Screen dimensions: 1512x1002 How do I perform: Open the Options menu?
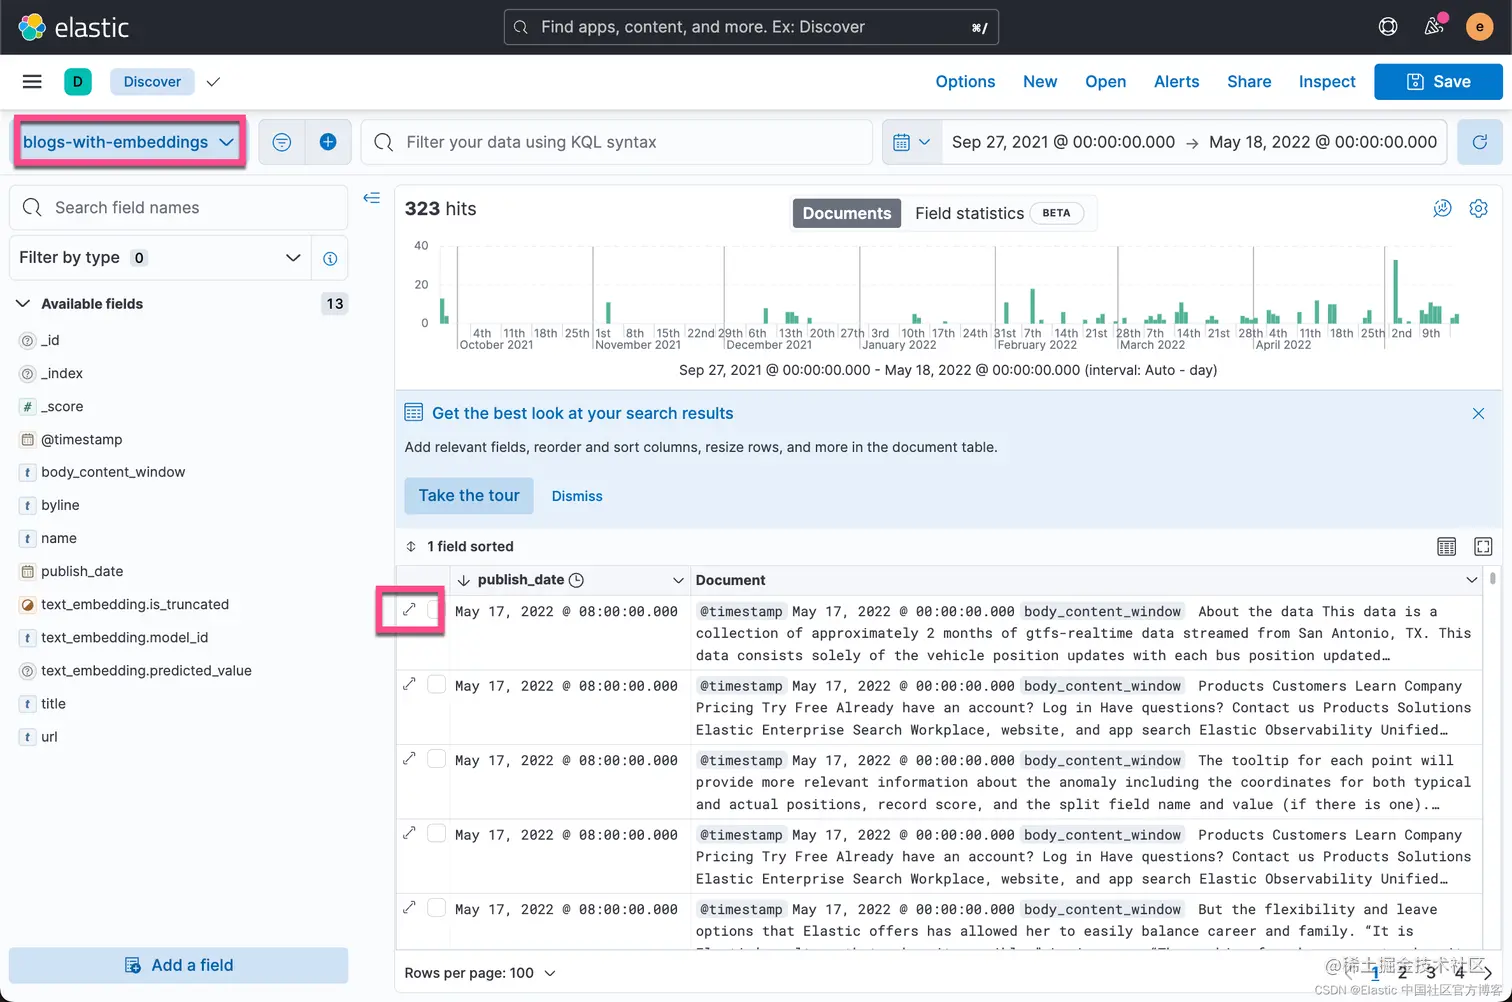click(x=965, y=82)
